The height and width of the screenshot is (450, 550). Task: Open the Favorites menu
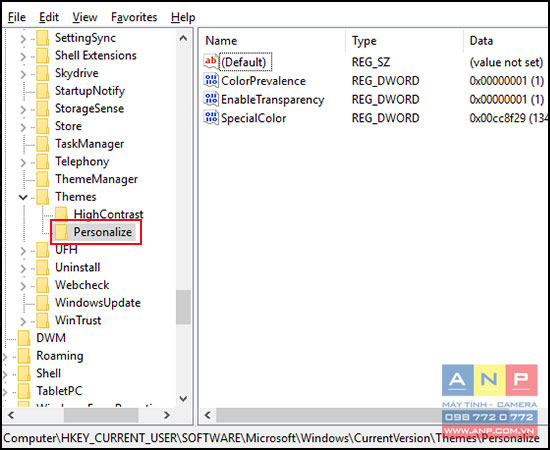134,17
